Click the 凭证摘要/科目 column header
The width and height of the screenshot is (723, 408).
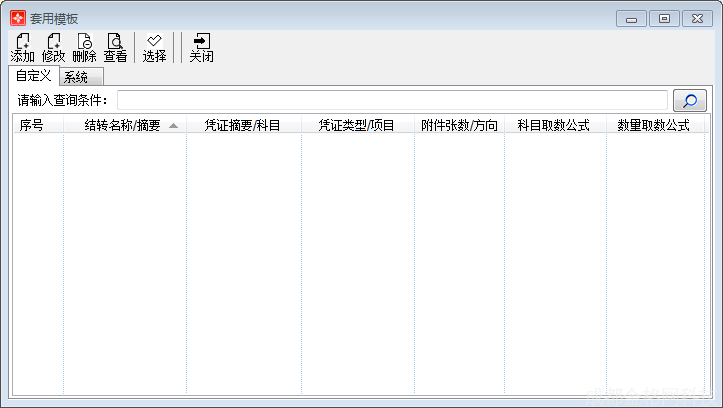coord(243,125)
